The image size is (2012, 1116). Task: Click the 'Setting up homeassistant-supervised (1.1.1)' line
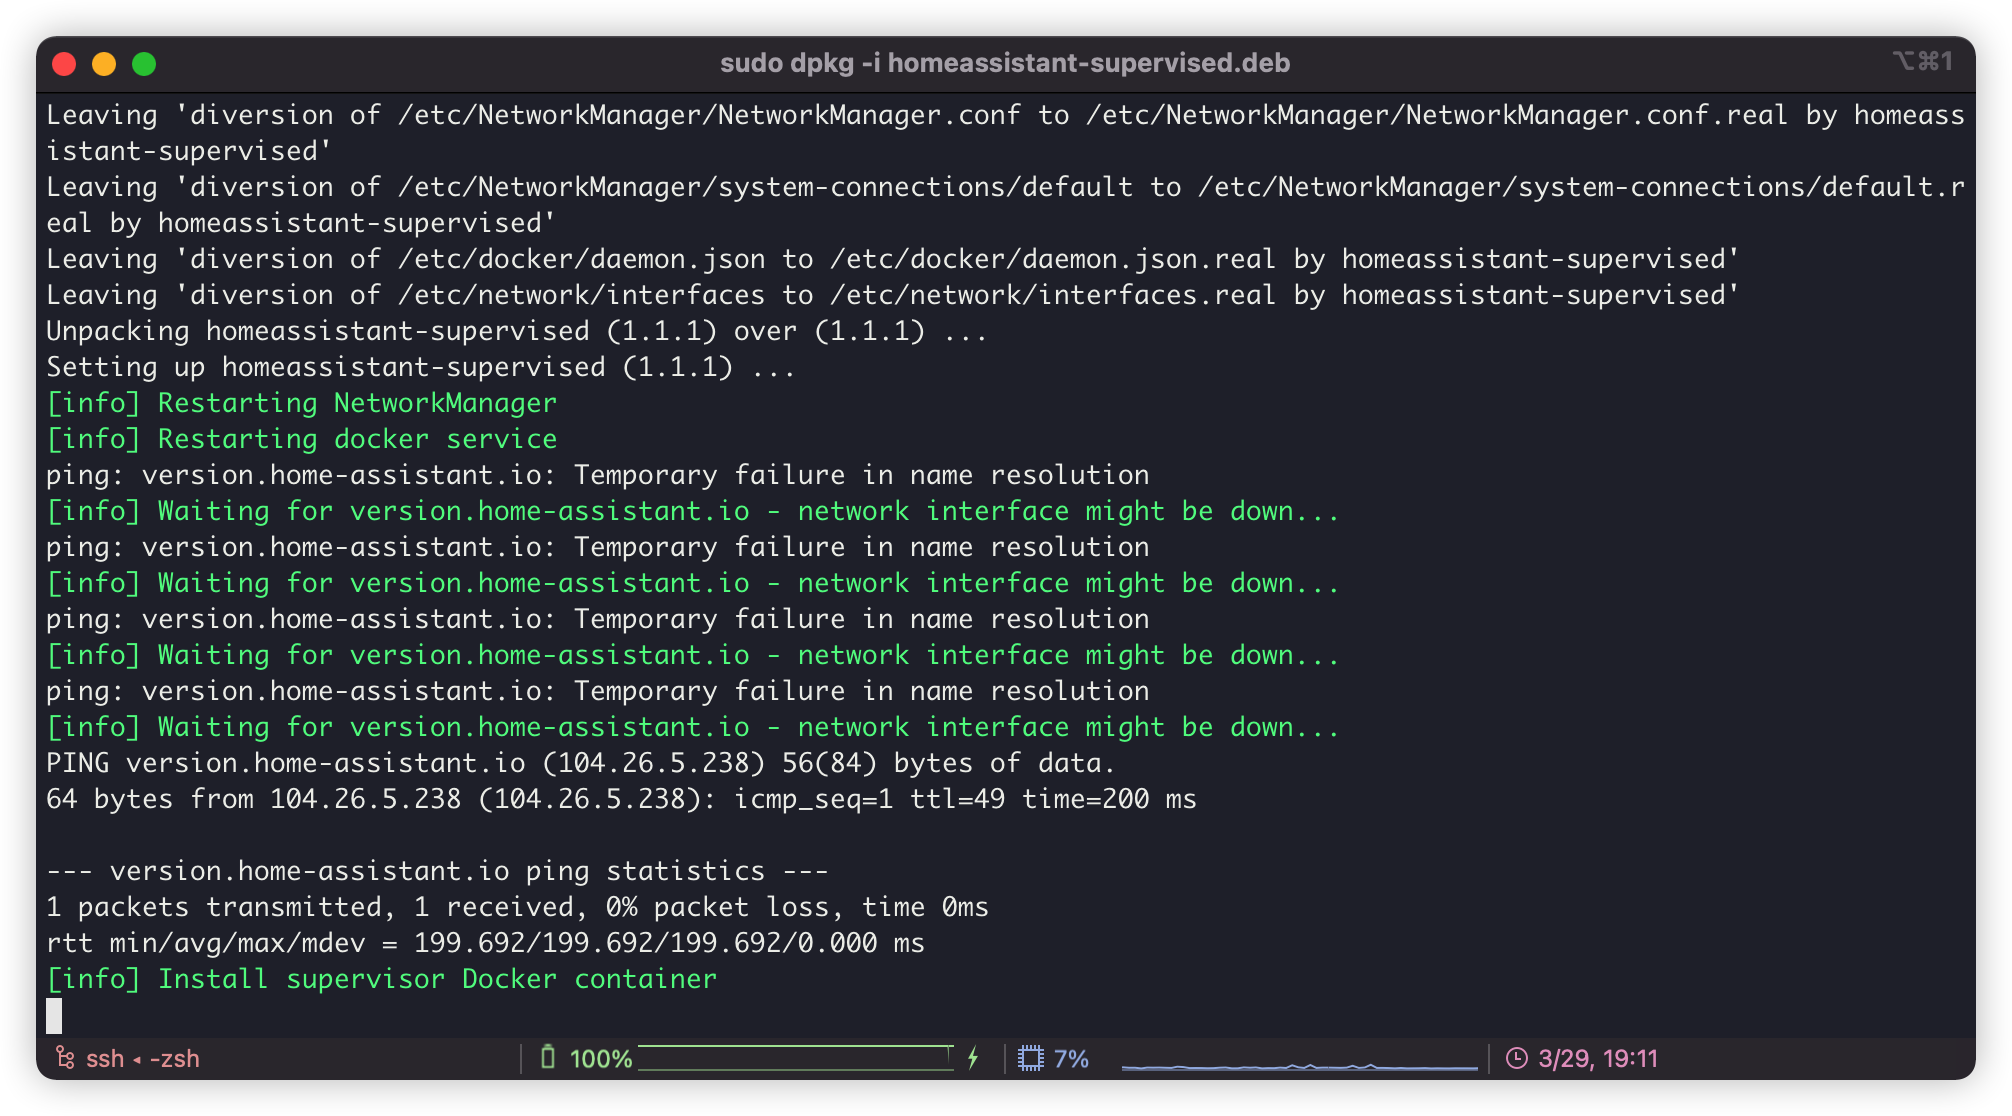click(420, 367)
